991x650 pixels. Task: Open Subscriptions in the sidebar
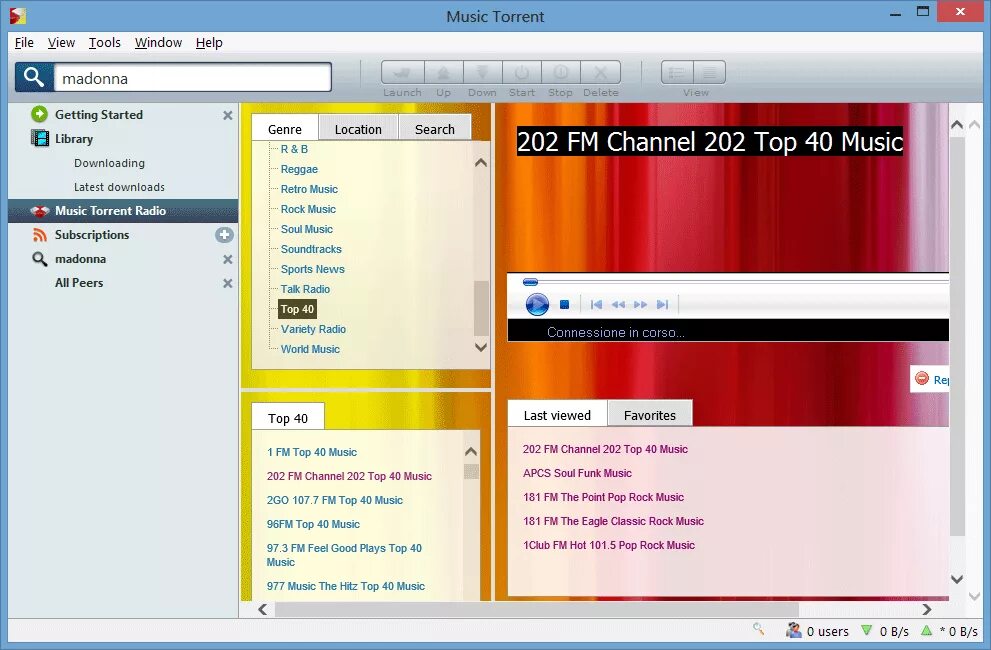pyautogui.click(x=92, y=235)
